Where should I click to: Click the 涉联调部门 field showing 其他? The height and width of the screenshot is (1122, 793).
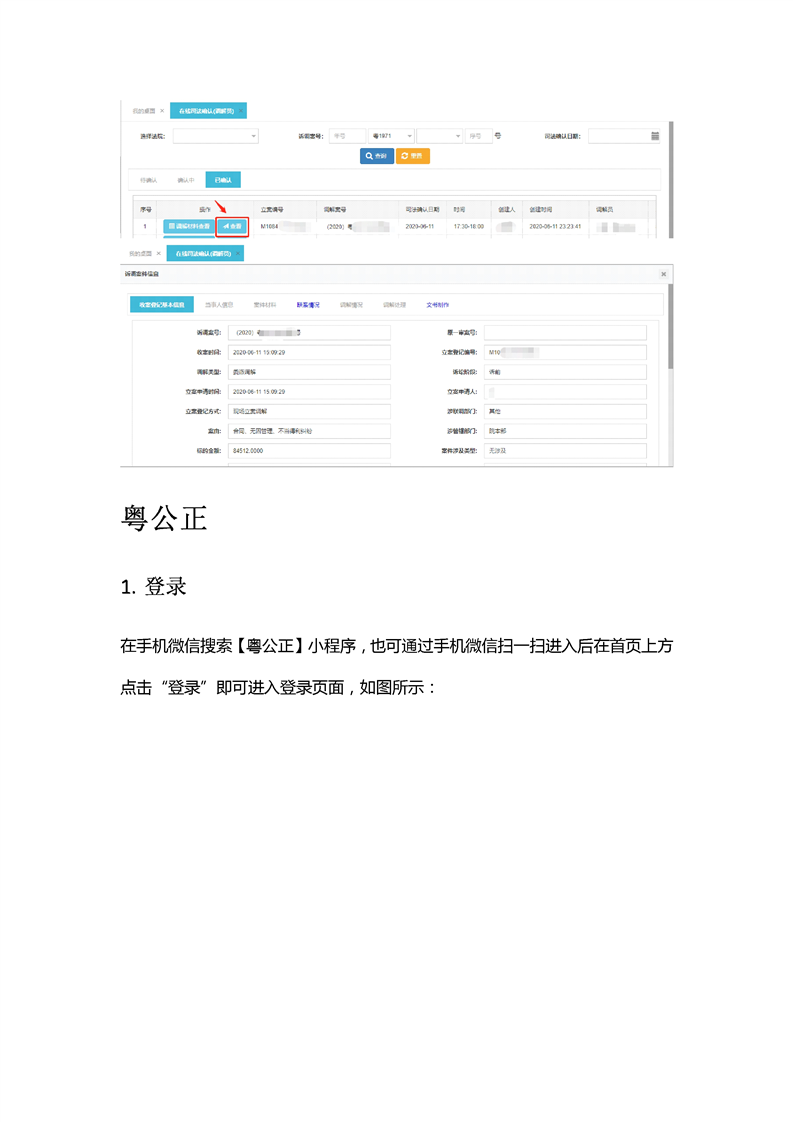pyautogui.click(x=565, y=411)
